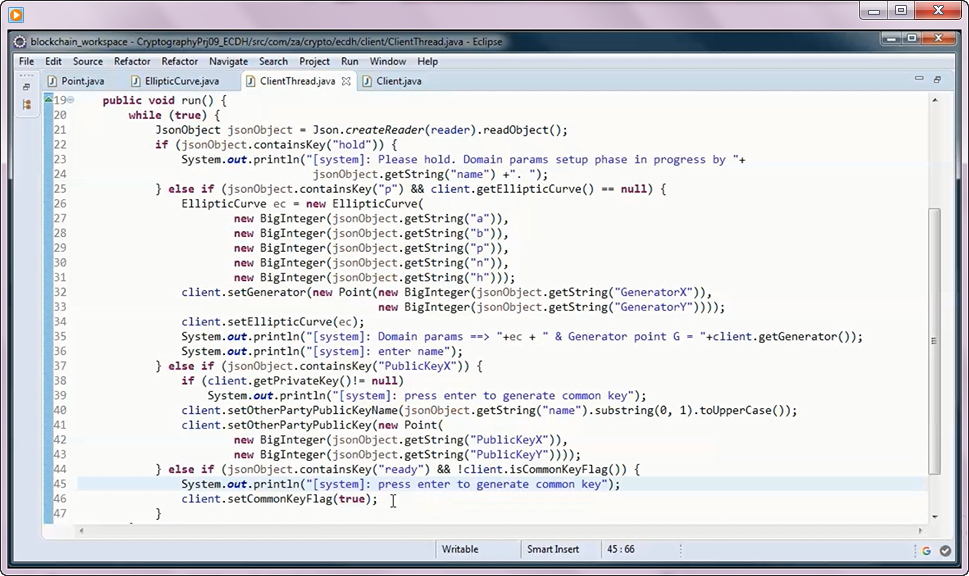Open the first Refactor menu
This screenshot has width=969, height=576.
[x=132, y=61]
